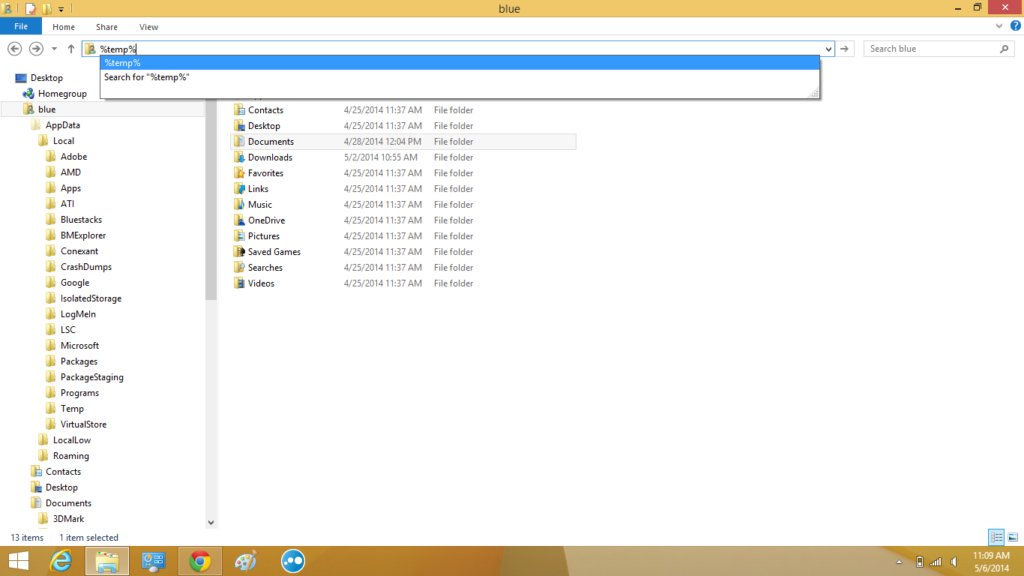
Task: Open Quick Access Toolbar customize dropdown
Action: (61, 9)
